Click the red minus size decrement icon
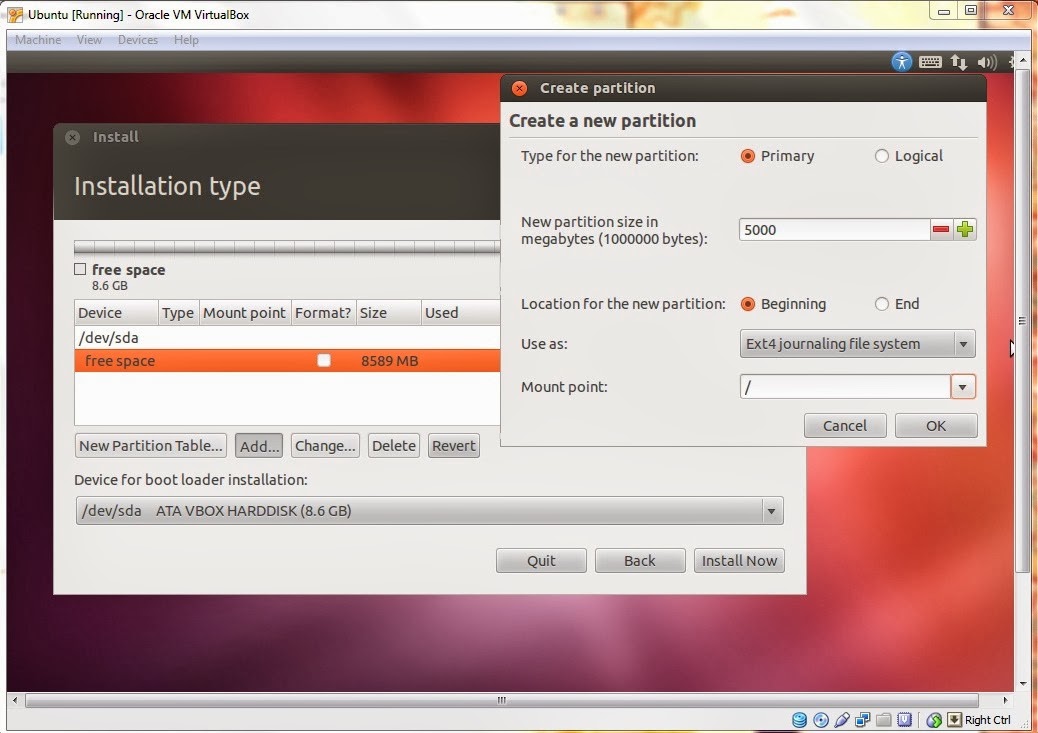The height and width of the screenshot is (733, 1038). 941,229
